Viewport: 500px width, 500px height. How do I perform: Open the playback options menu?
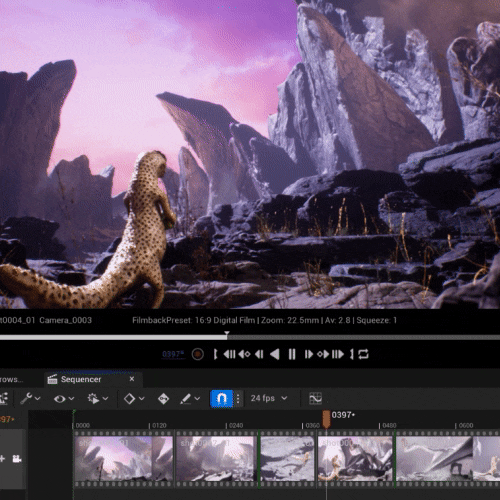click(x=97, y=399)
